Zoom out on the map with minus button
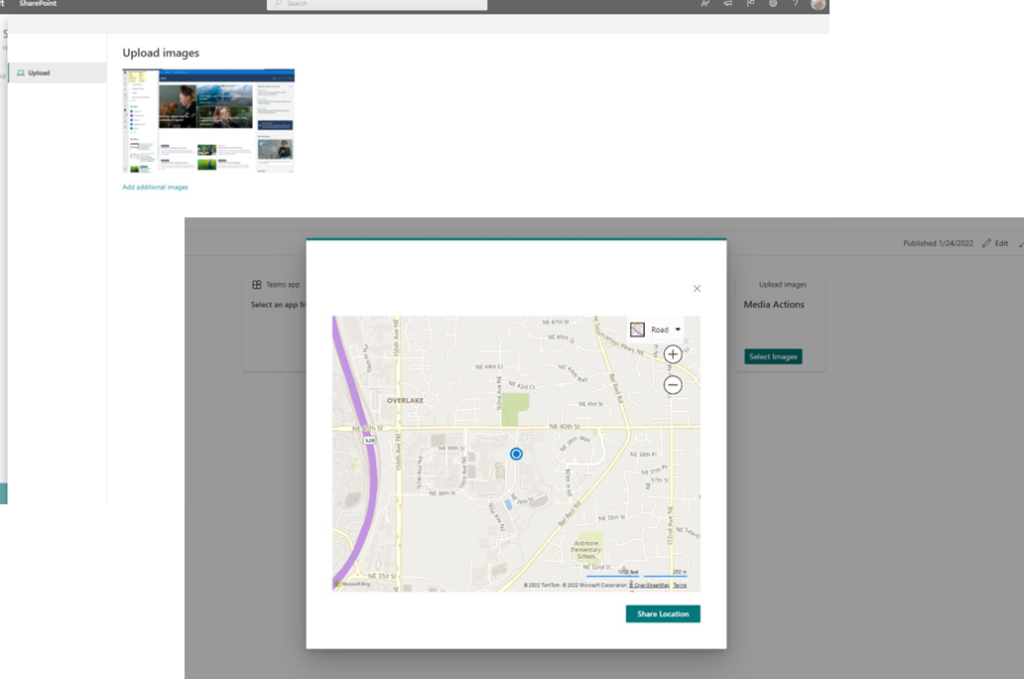The width and height of the screenshot is (1024, 679). pyautogui.click(x=673, y=385)
